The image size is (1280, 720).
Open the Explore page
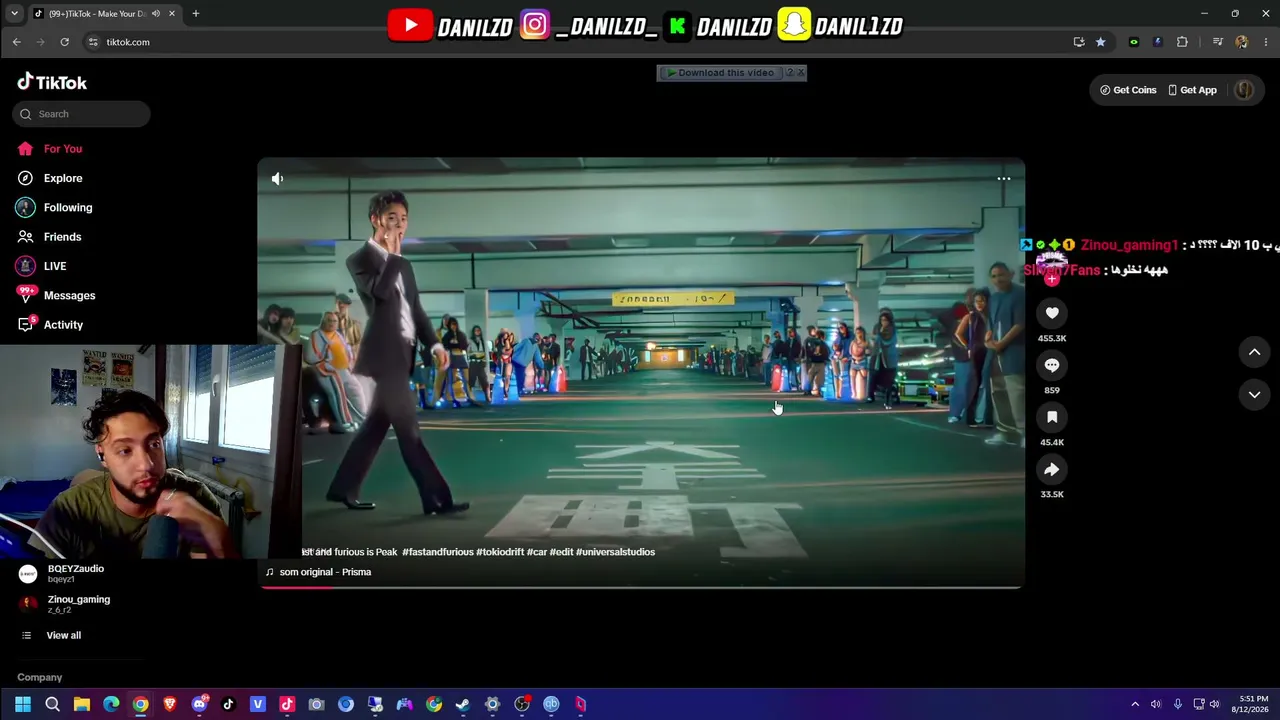click(50, 178)
